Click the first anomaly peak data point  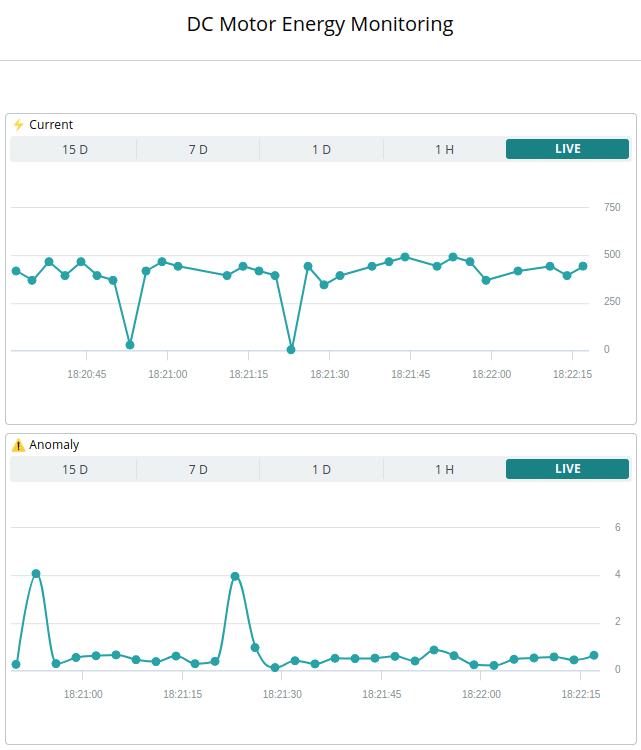[36, 574]
